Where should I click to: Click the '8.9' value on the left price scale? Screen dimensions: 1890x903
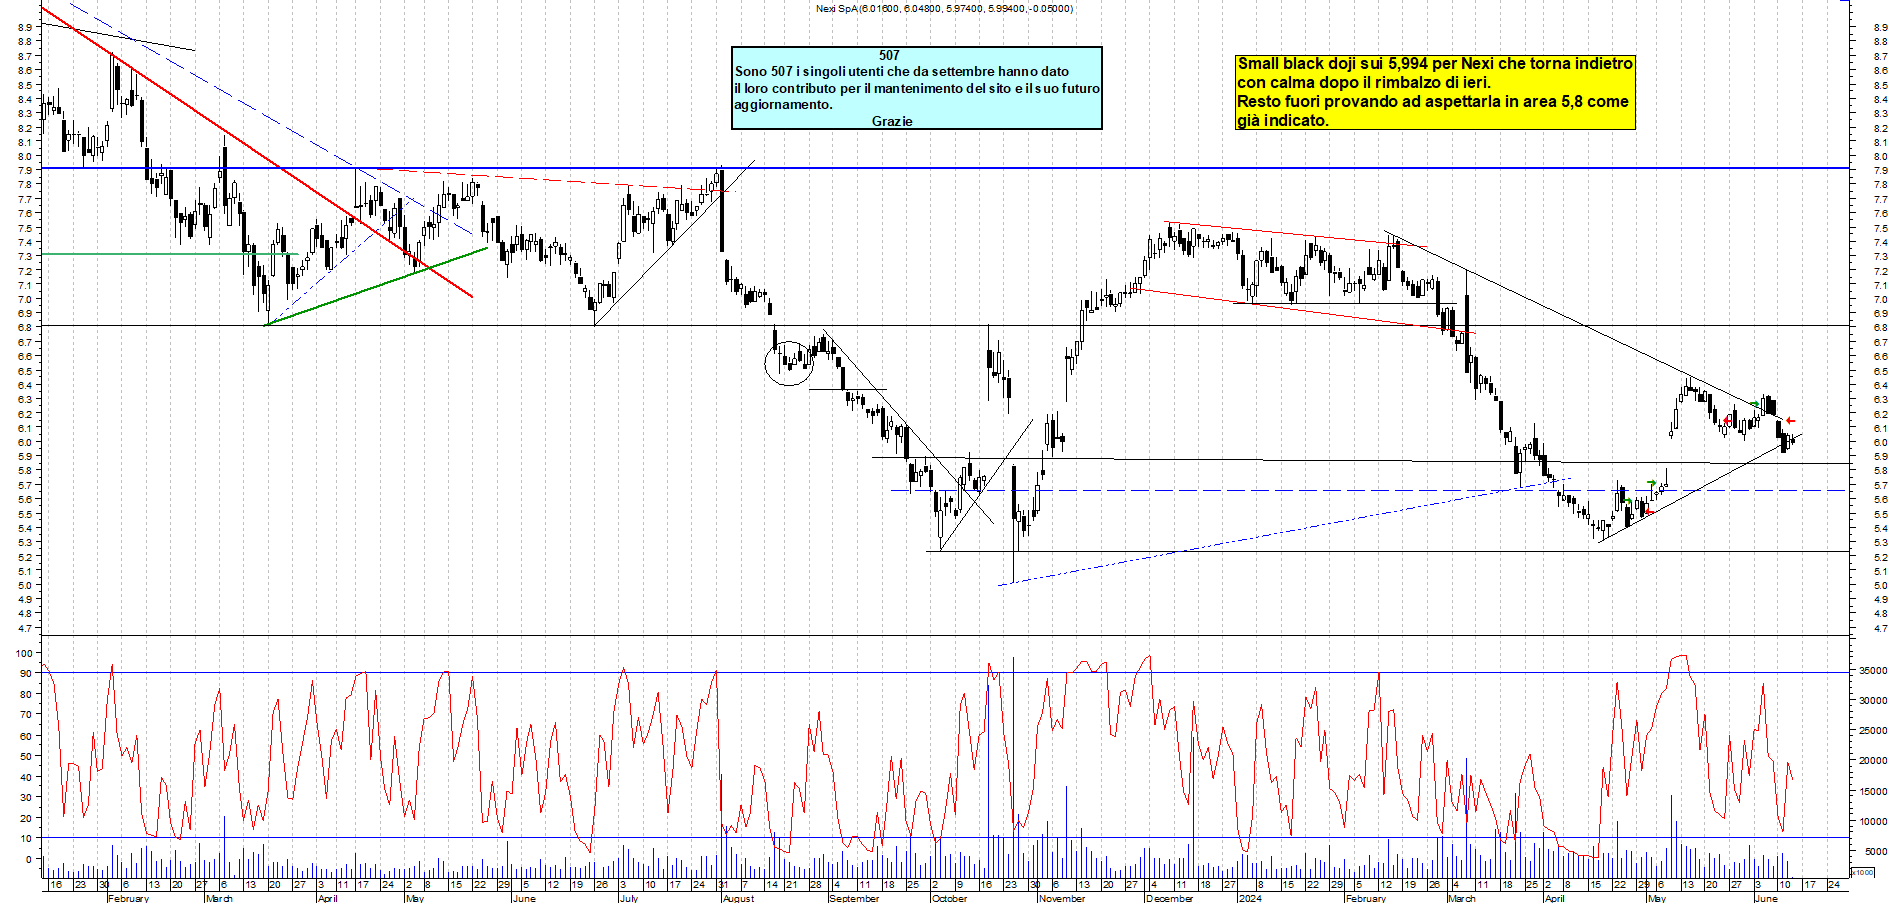25,28
